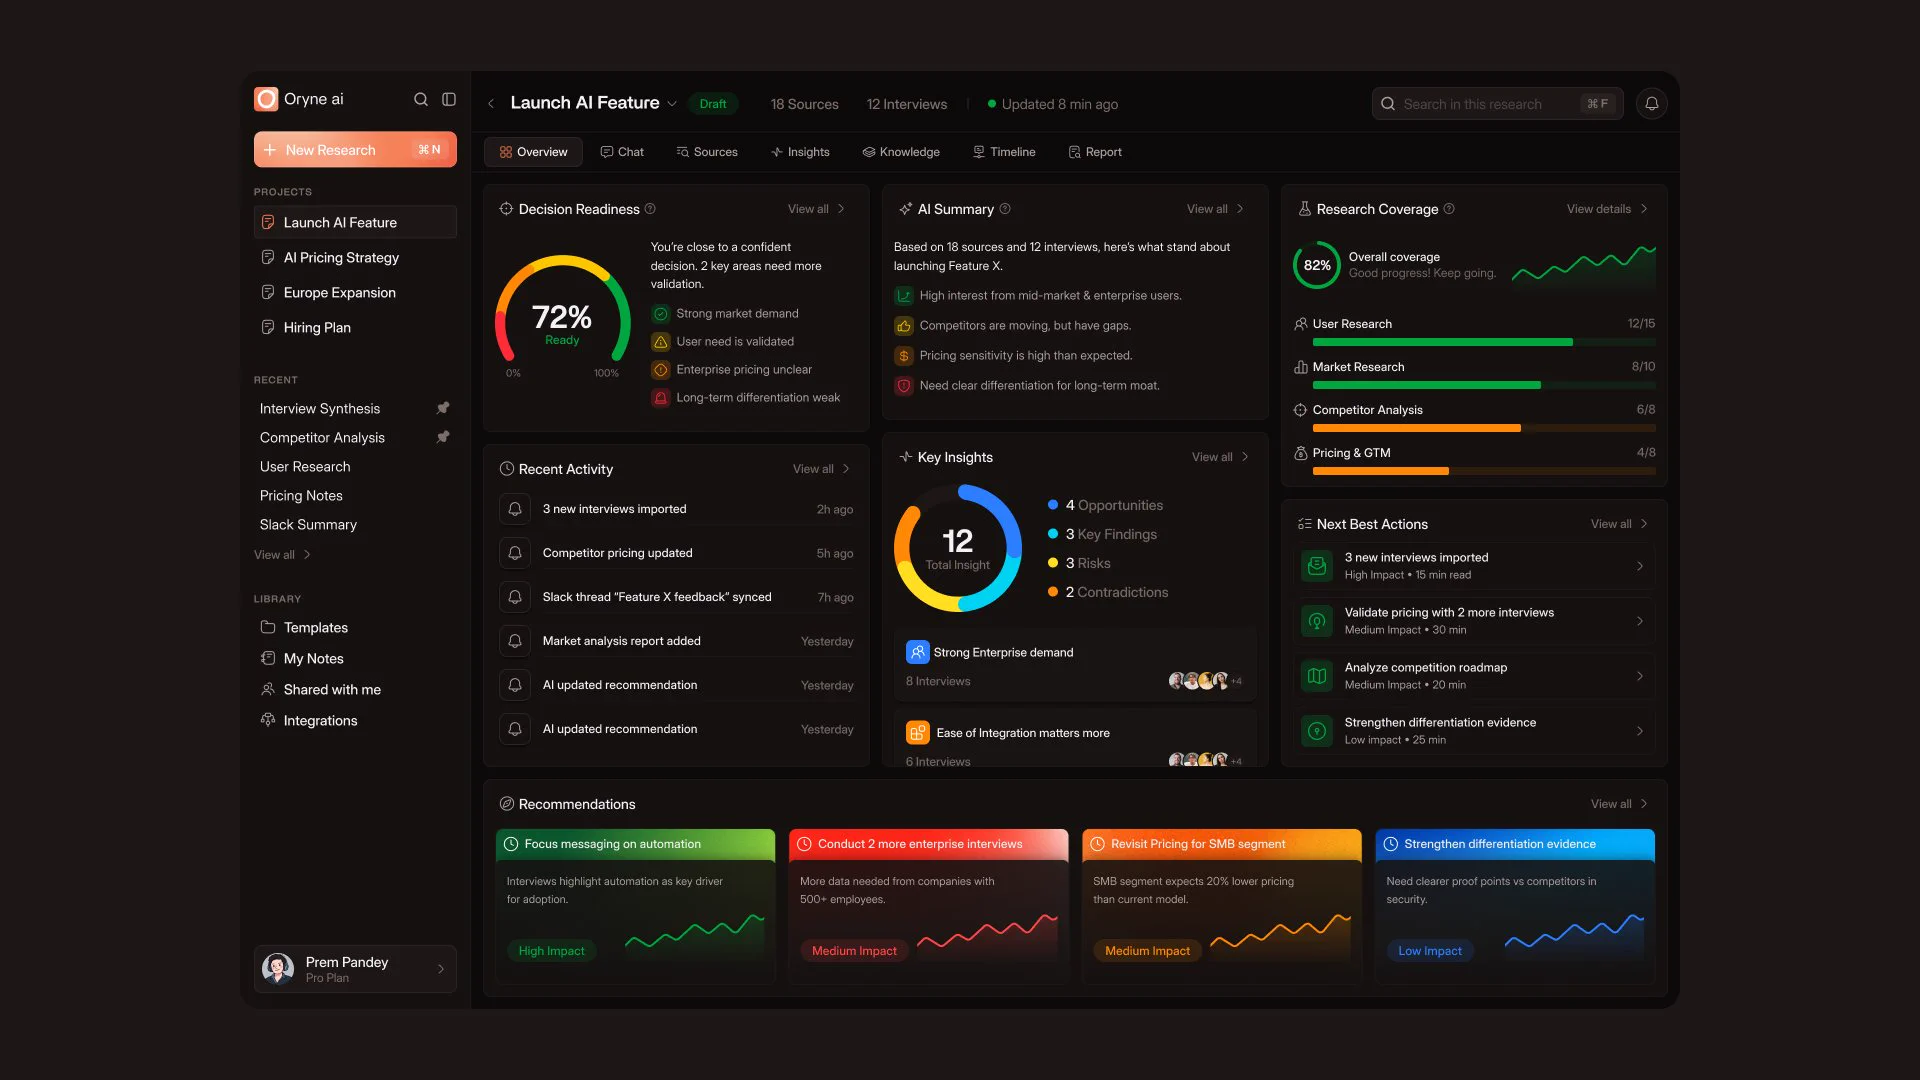The height and width of the screenshot is (1080, 1920).
Task: Click the Draft status badge
Action: (x=713, y=104)
